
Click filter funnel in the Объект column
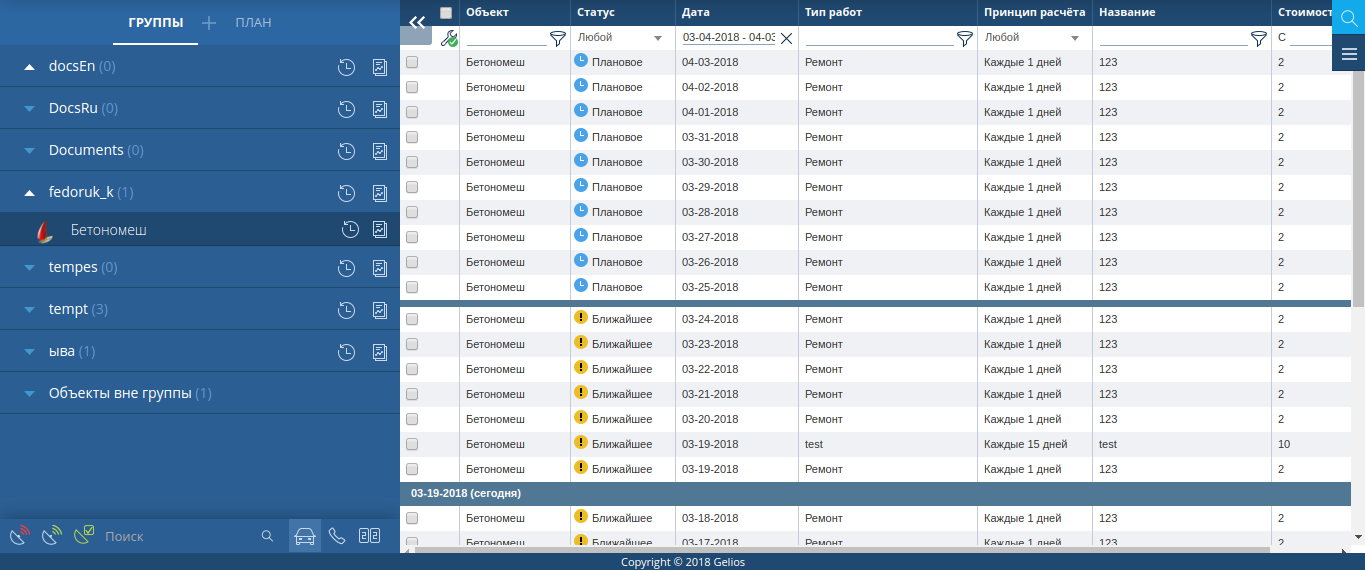[558, 38]
